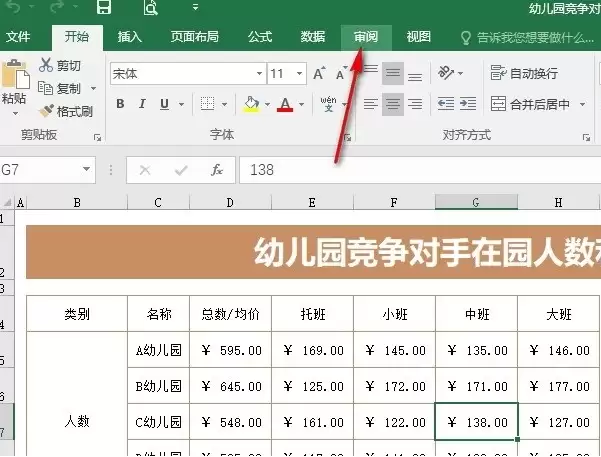Open the 插入 ribbon tab

(130, 37)
